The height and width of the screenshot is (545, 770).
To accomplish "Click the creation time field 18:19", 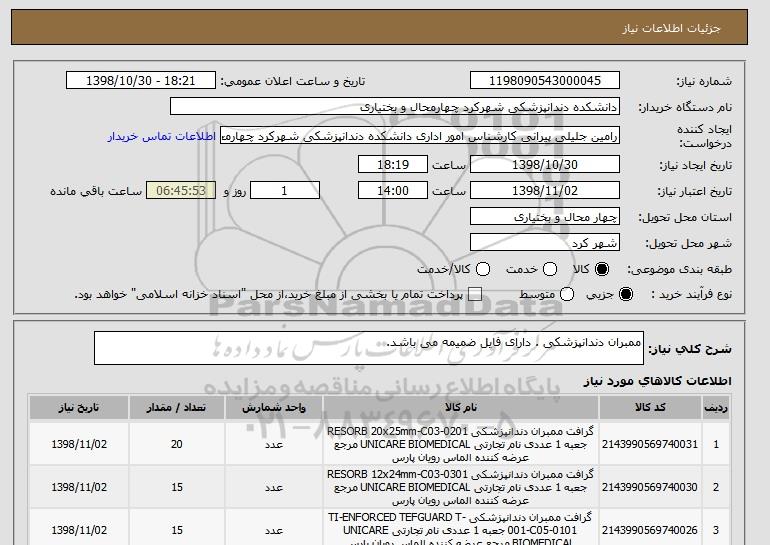I will point(393,164).
